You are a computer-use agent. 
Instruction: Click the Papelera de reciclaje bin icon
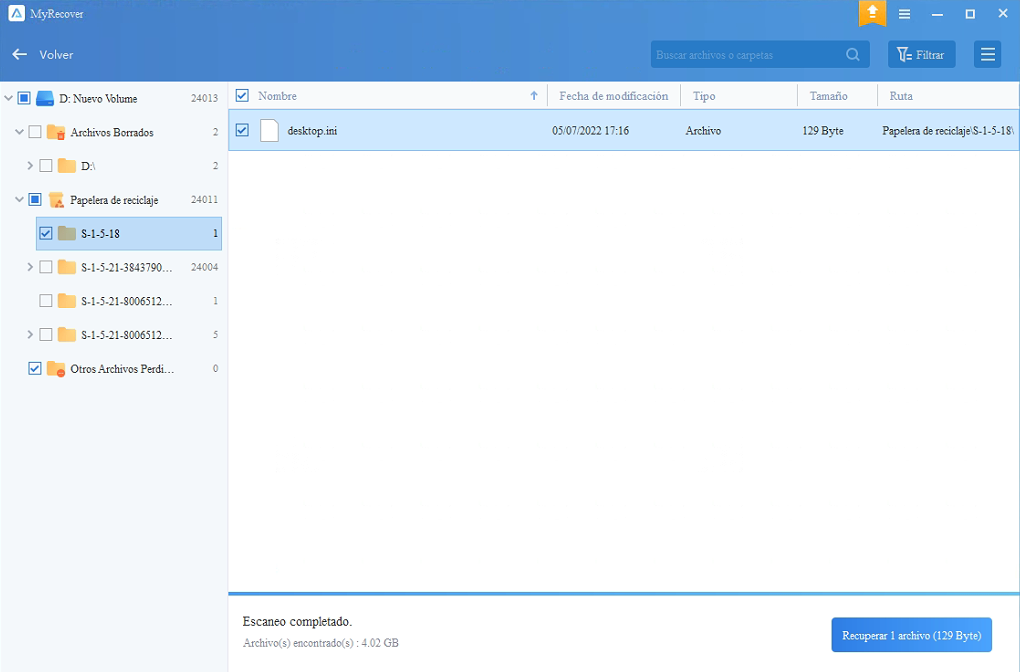click(x=57, y=200)
